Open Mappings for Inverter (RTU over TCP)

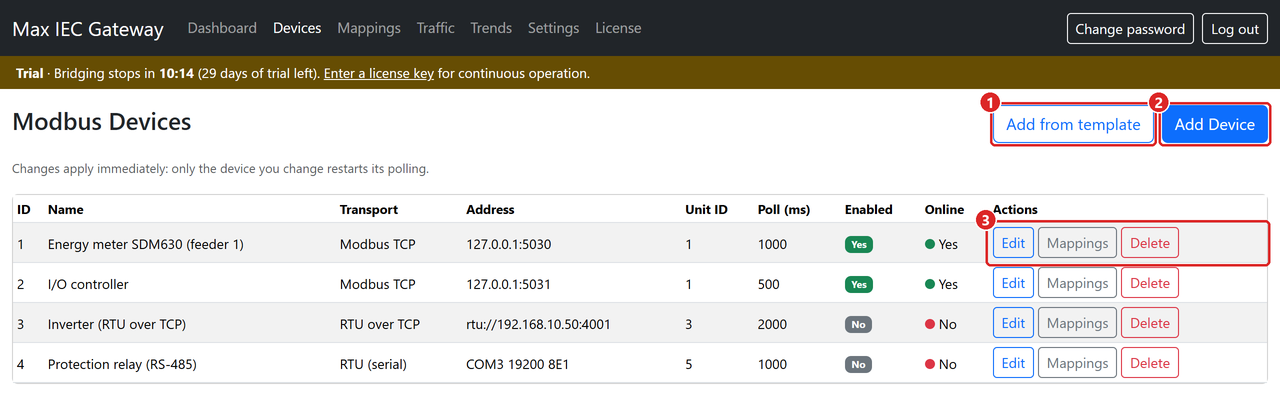pyautogui.click(x=1077, y=323)
